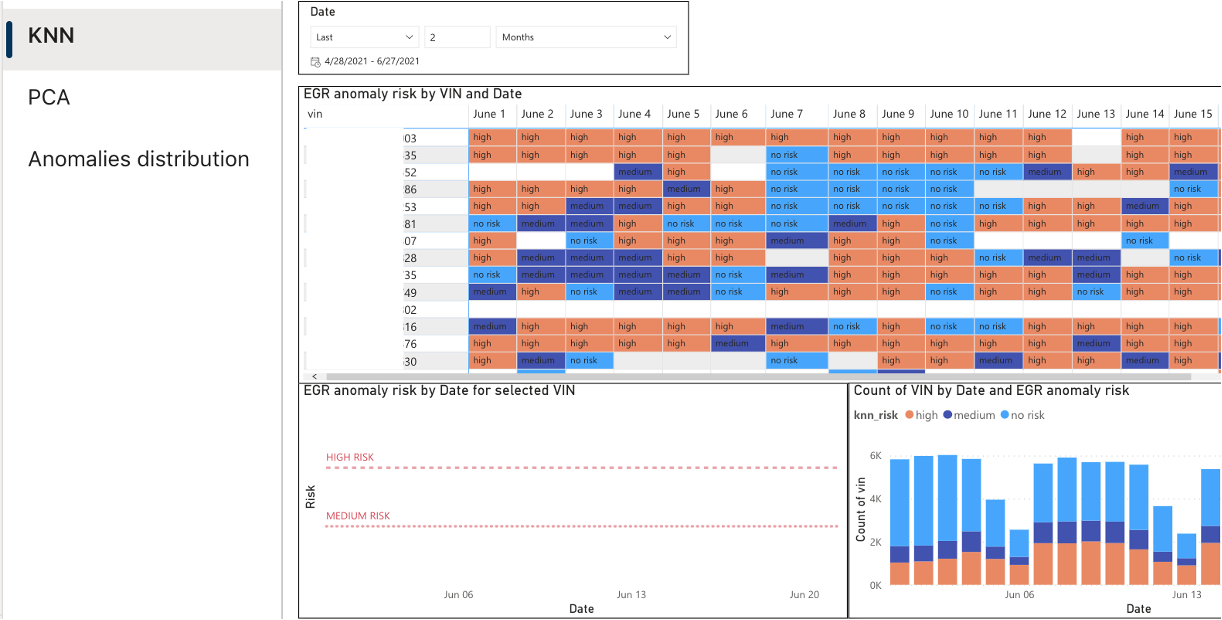Open the 'Months' period dropdown
The image size is (1222, 620).
point(586,37)
